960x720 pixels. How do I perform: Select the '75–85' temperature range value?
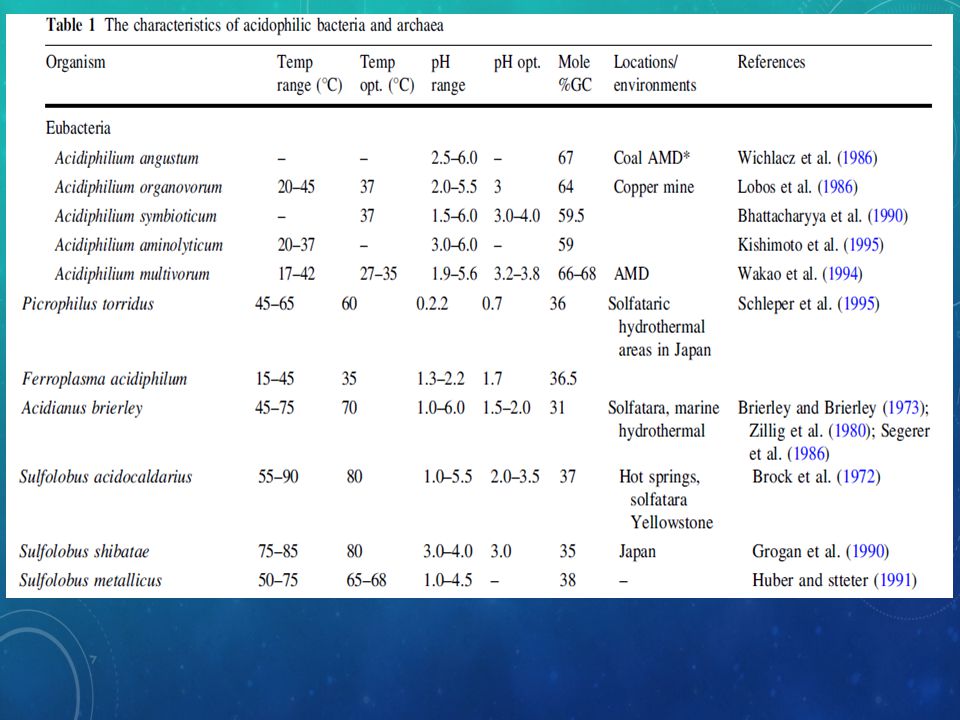click(278, 551)
